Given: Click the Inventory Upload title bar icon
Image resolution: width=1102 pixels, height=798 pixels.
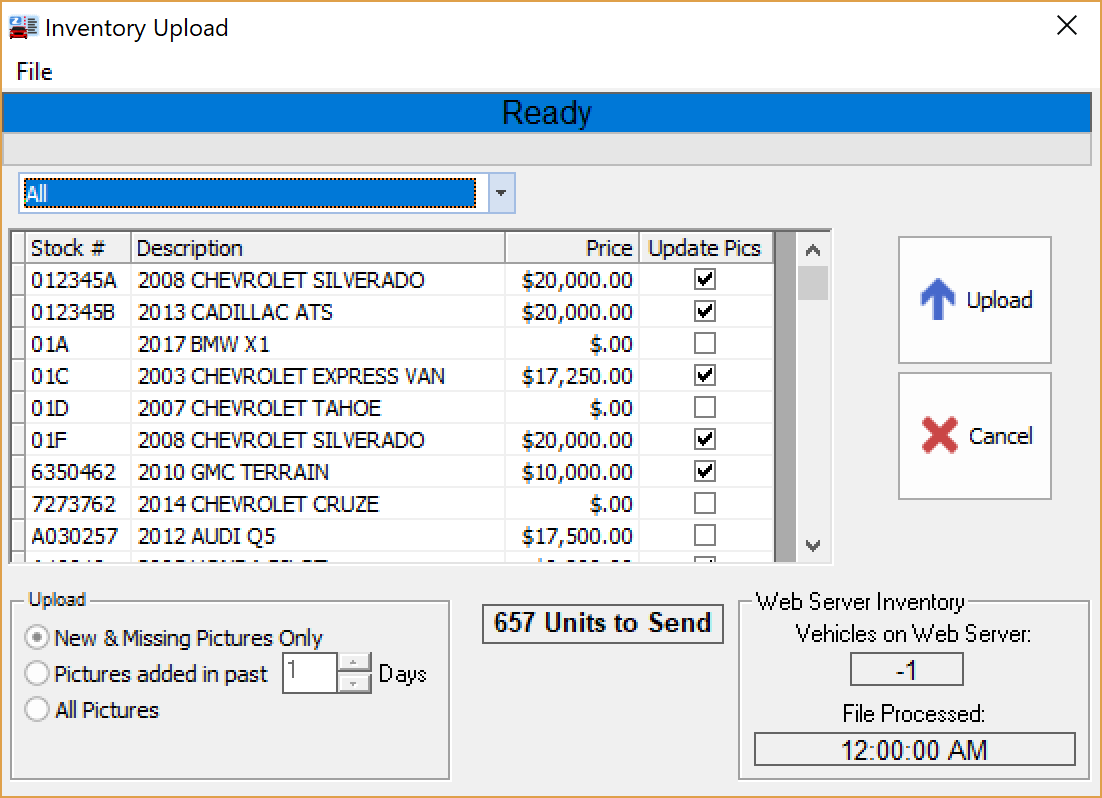Looking at the screenshot, I should 22,27.
